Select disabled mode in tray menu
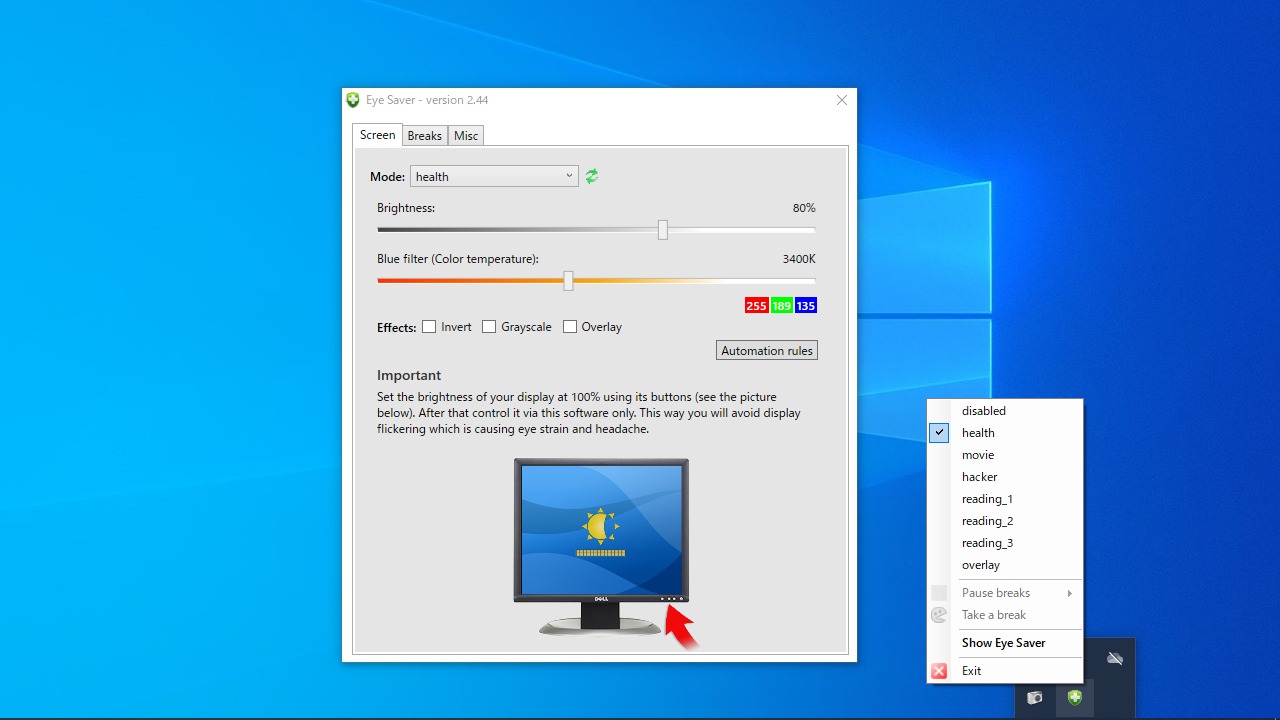Screen dimensions: 1280x720 [x=1005, y=411]
